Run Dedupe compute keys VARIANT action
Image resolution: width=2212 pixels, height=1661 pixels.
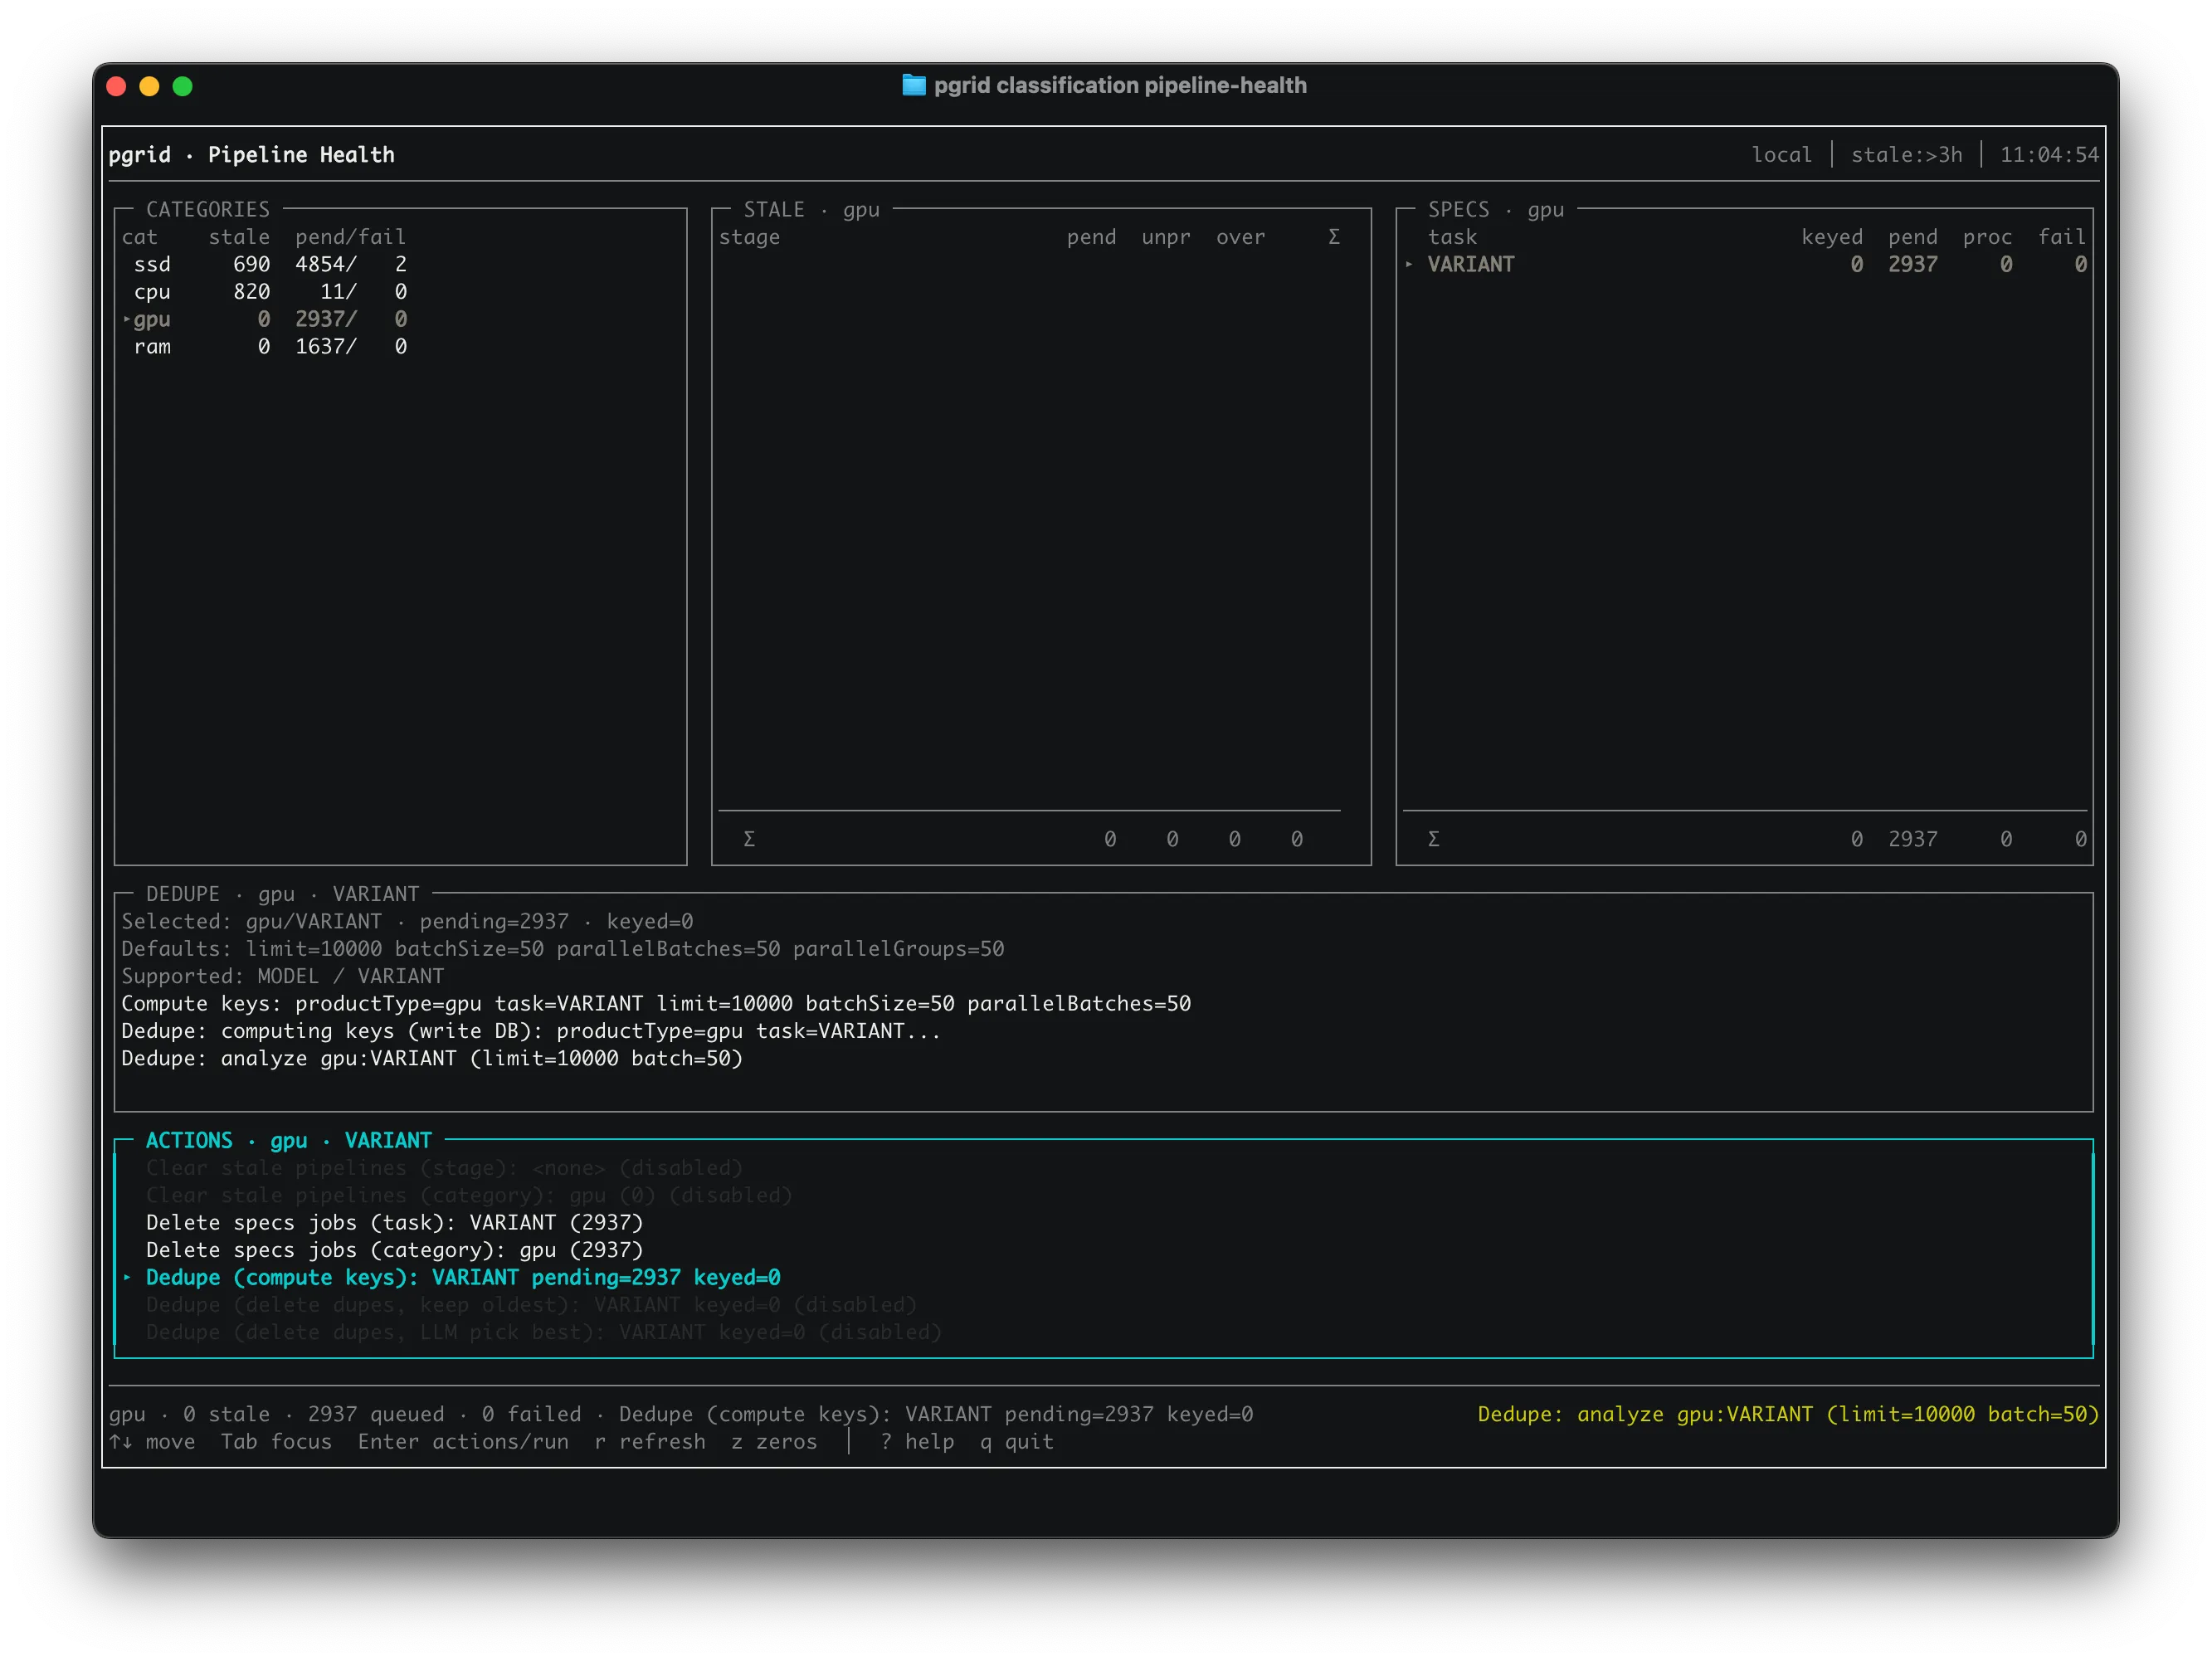(x=462, y=1277)
